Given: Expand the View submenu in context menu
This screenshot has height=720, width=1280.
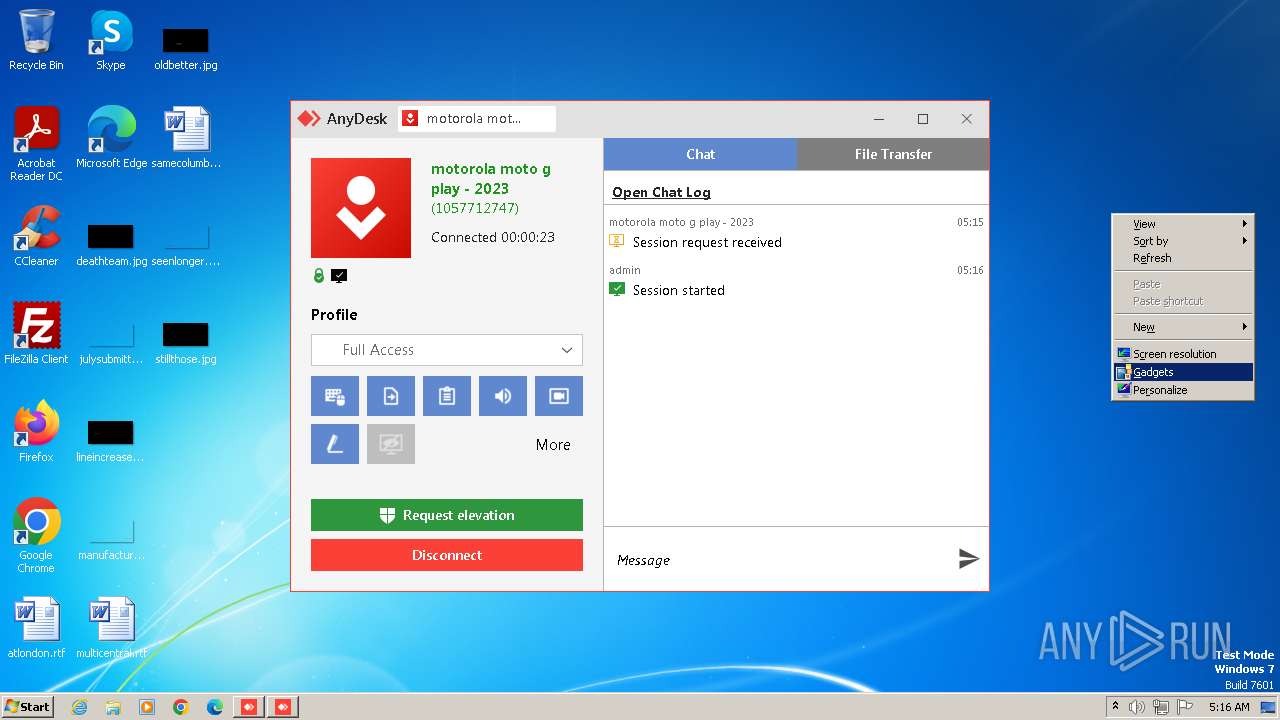Looking at the screenshot, I should (x=1183, y=224).
